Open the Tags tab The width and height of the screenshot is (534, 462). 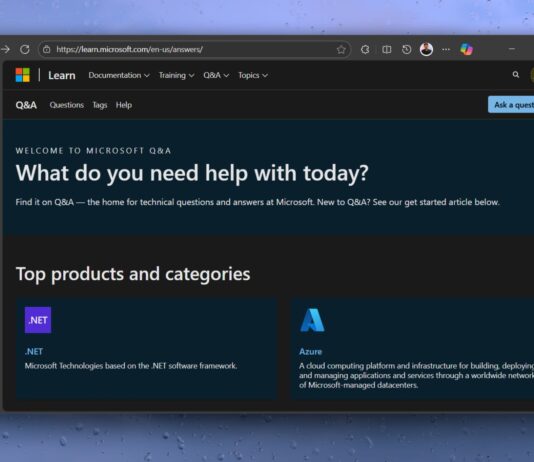tap(100, 105)
